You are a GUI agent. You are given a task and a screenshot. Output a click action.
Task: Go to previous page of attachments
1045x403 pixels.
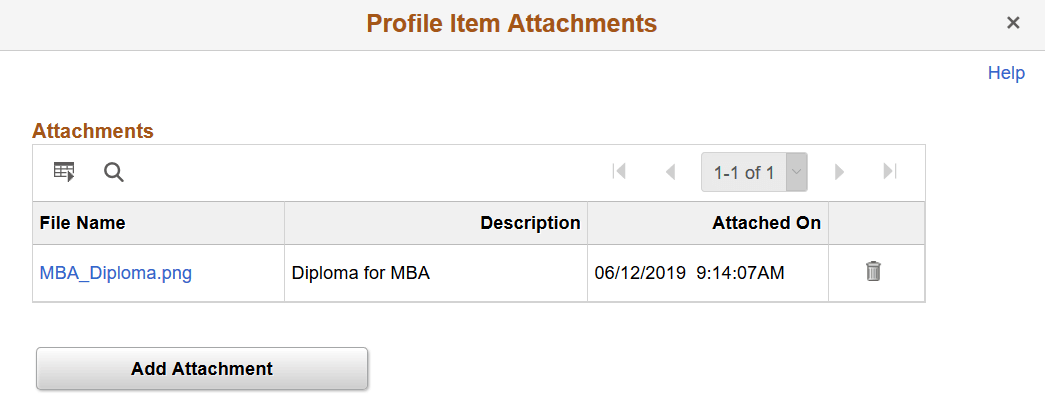click(670, 172)
